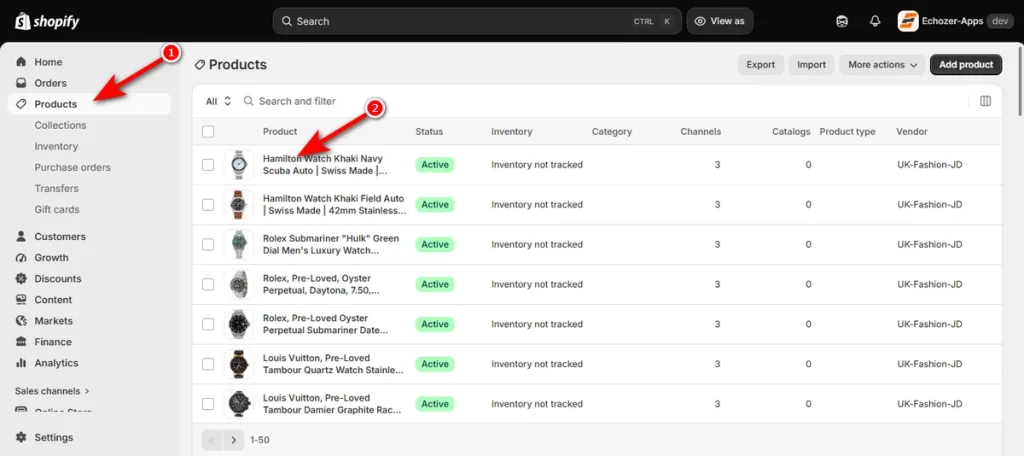This screenshot has height=456, width=1024.
Task: Open Gift cards in the sidebar
Action: point(57,209)
